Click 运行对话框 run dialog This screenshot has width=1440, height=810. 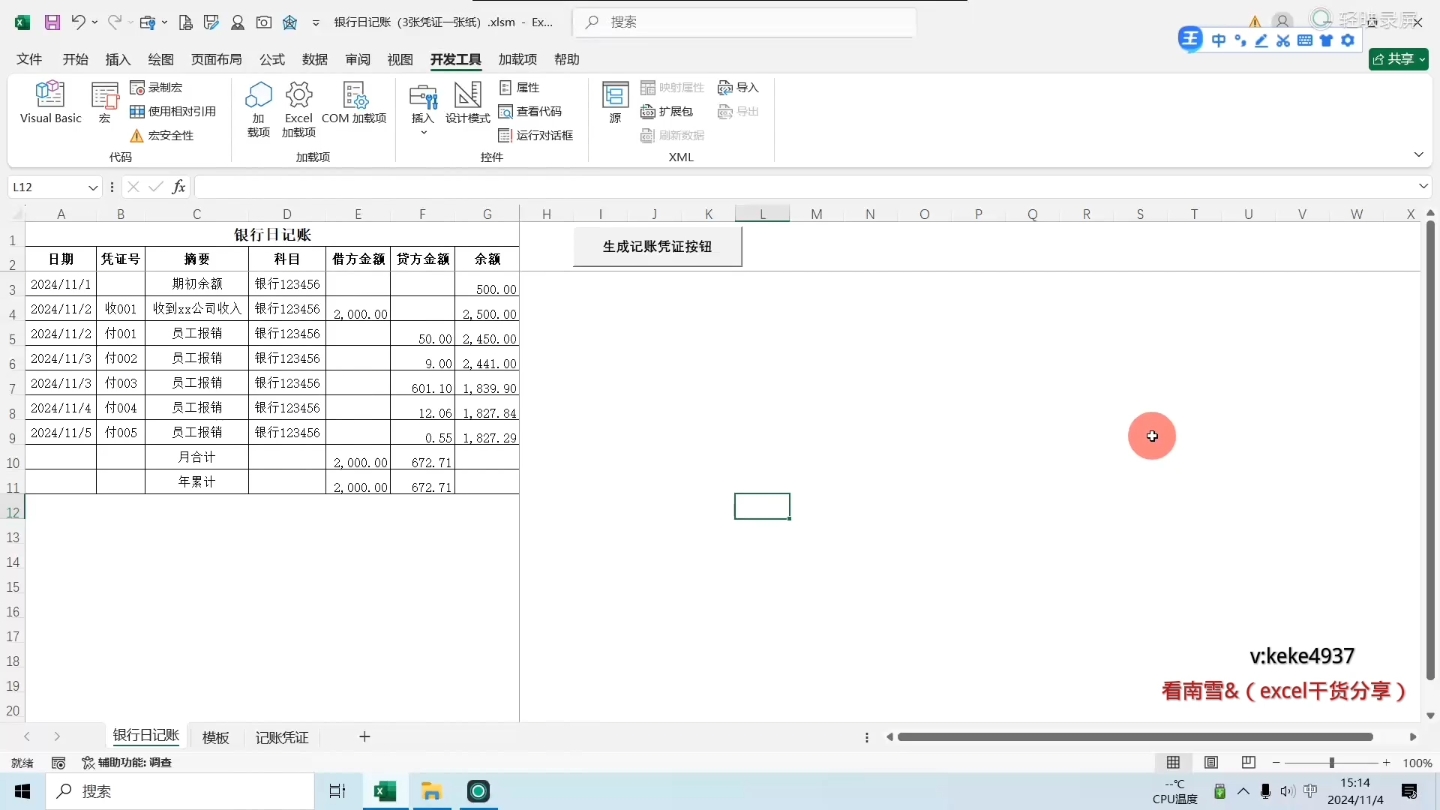point(536,136)
